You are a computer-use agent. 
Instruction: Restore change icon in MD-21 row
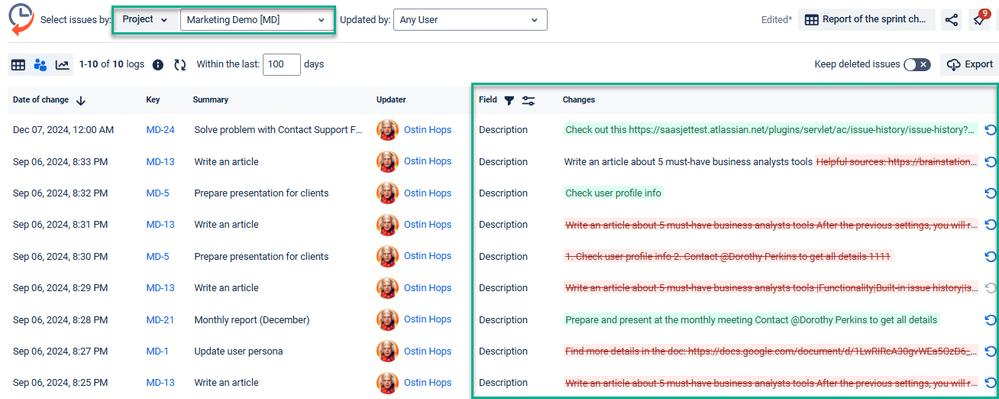click(x=990, y=319)
